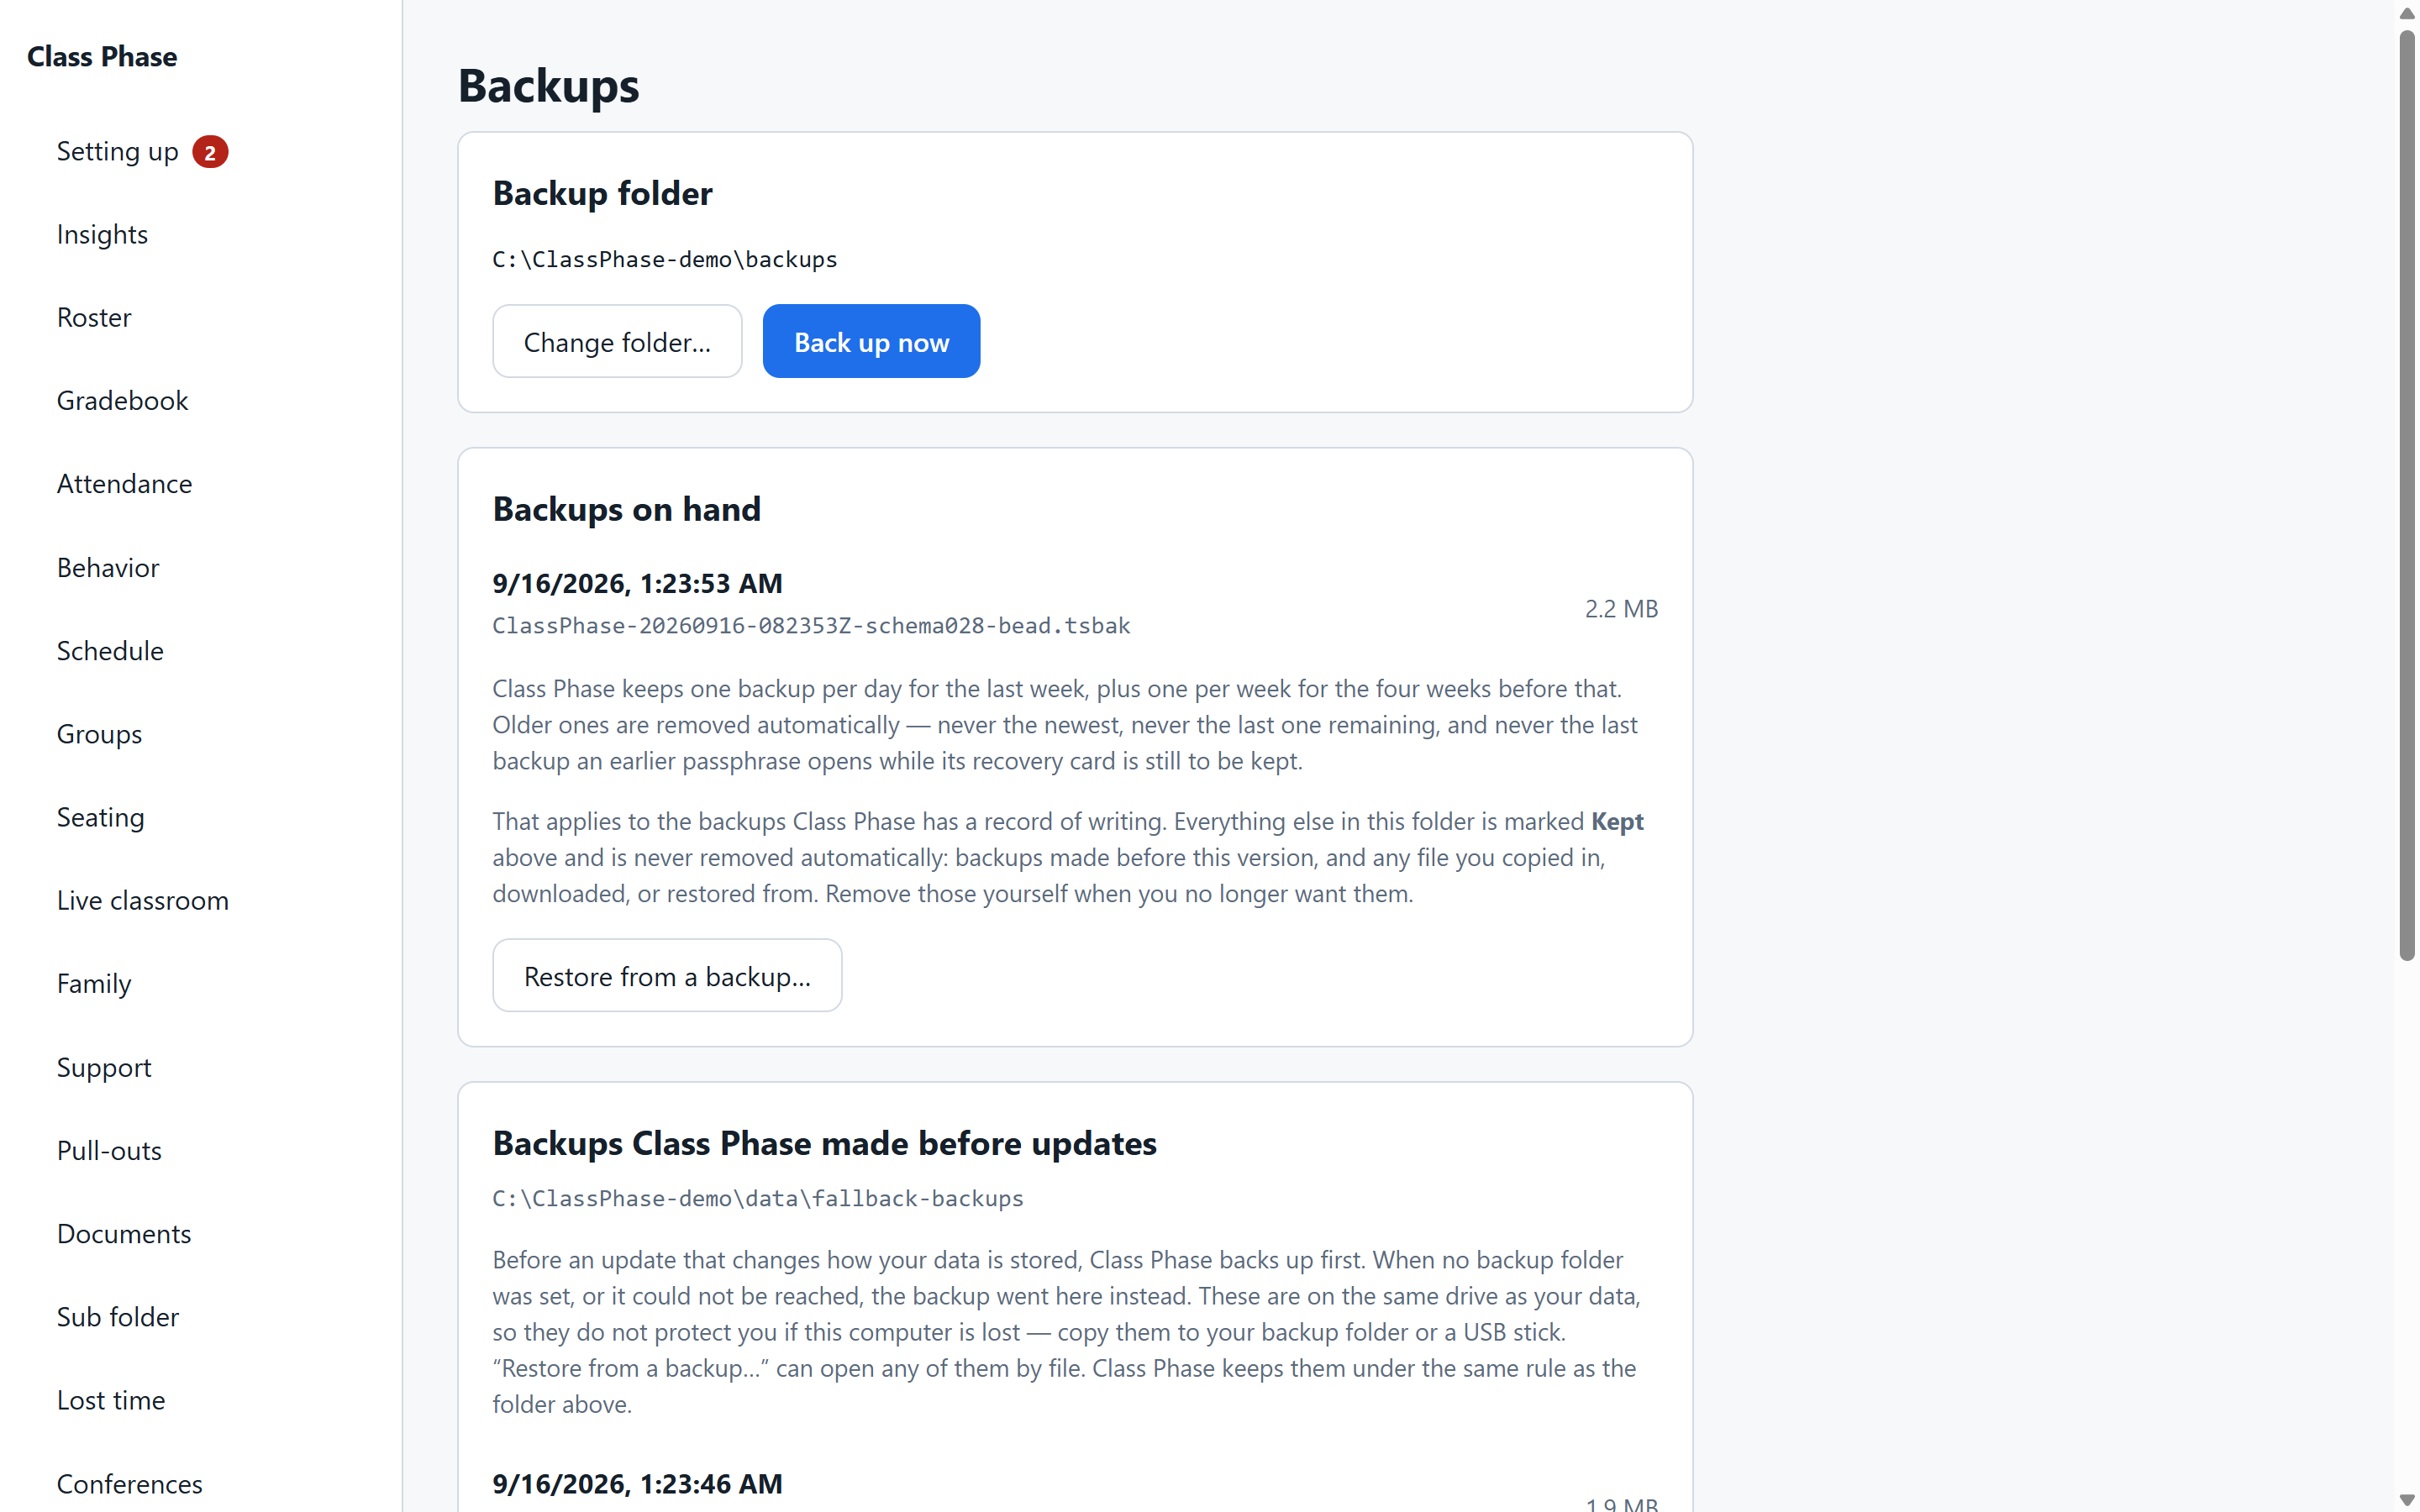Click Backups Class Phase made before updates heading
The width and height of the screenshot is (2420, 1512).
[824, 1143]
